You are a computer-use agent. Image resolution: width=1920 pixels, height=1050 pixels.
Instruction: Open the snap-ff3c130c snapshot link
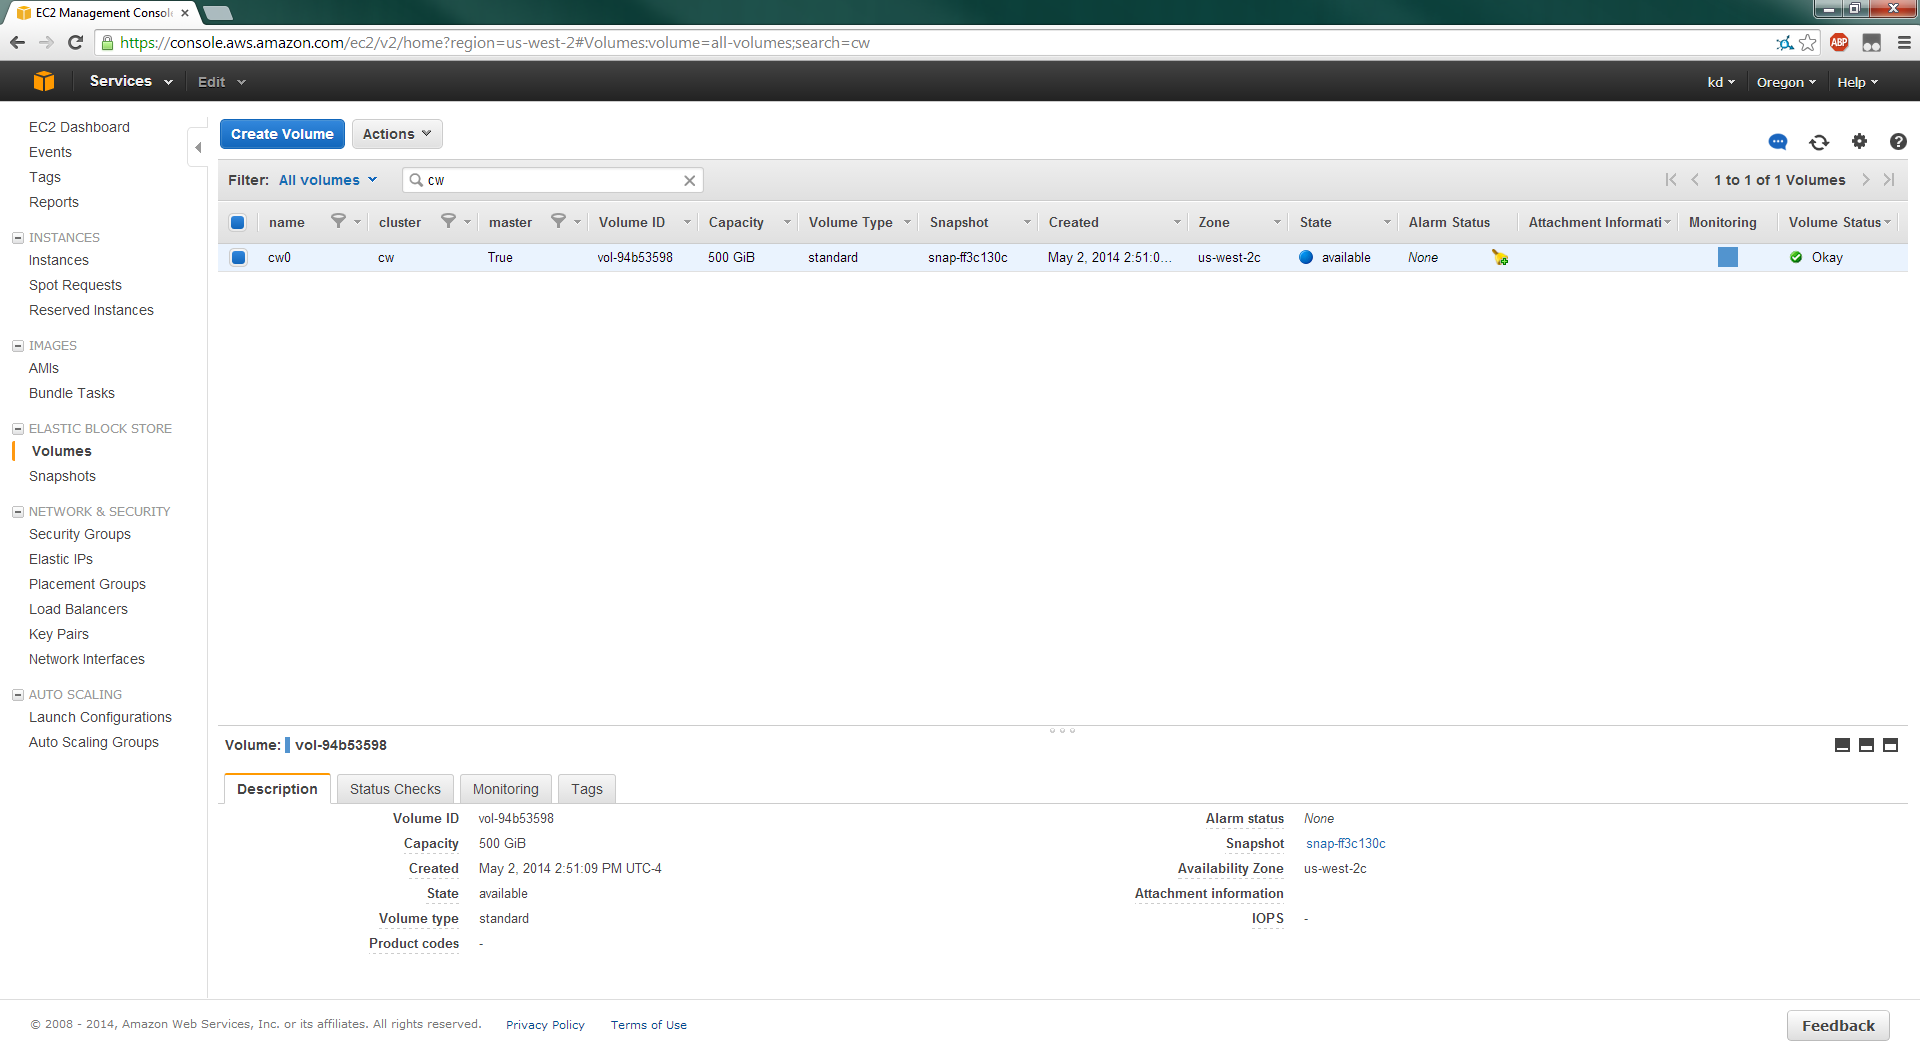pyautogui.click(x=1345, y=844)
